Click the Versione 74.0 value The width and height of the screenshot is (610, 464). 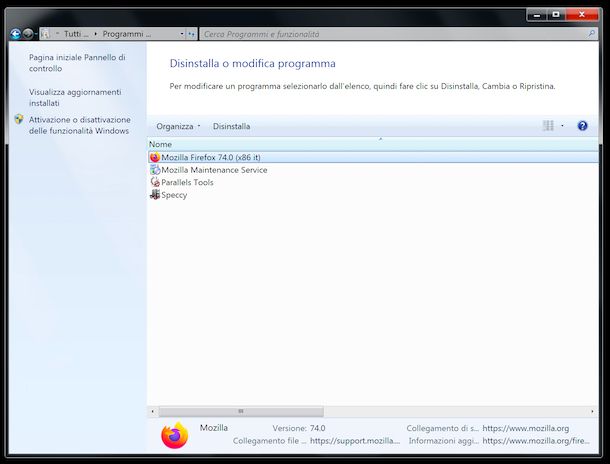(x=317, y=428)
